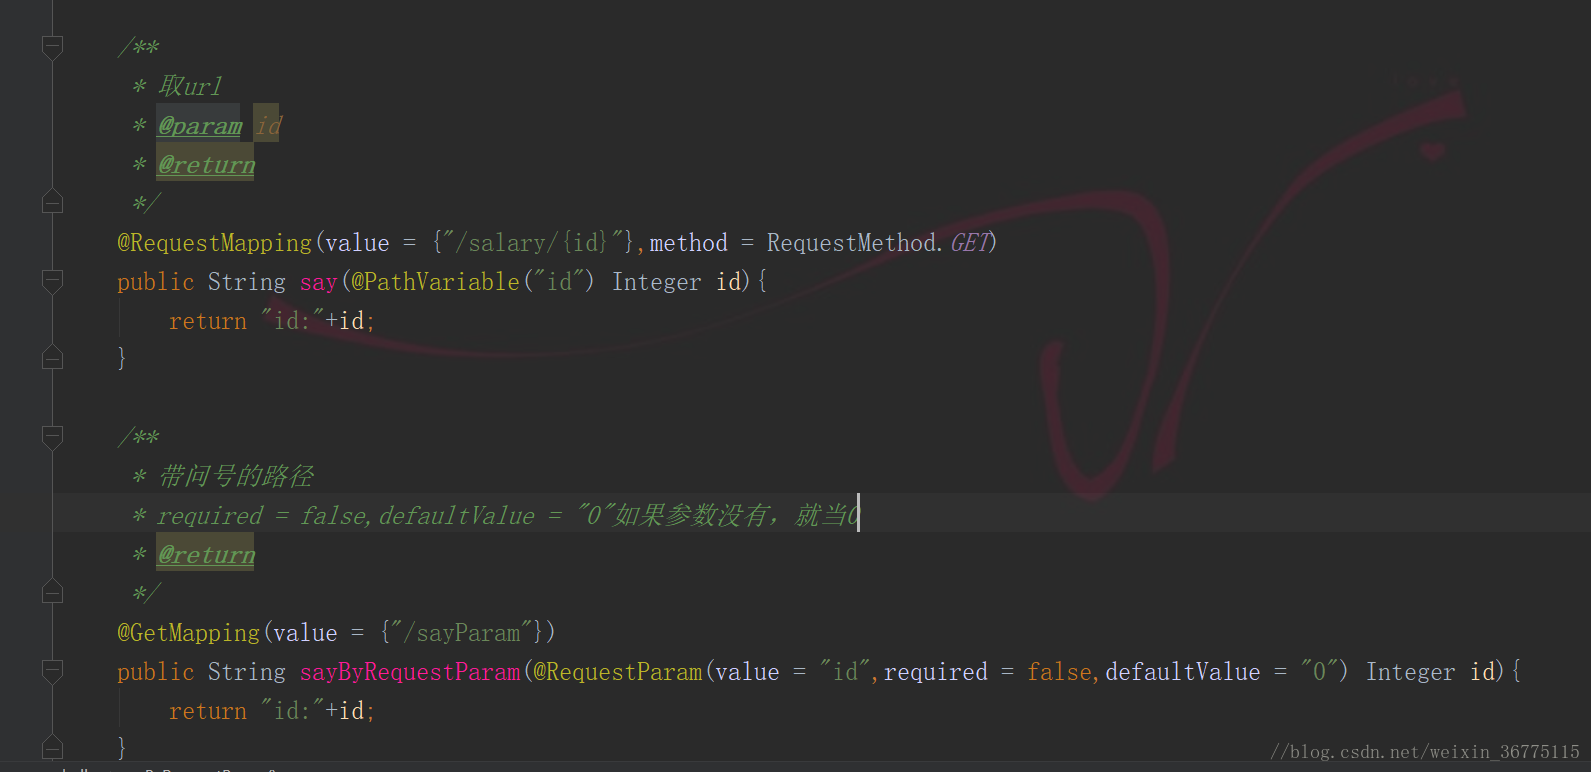Click the closing fold marker of sayByRequestParam method

(x=53, y=746)
